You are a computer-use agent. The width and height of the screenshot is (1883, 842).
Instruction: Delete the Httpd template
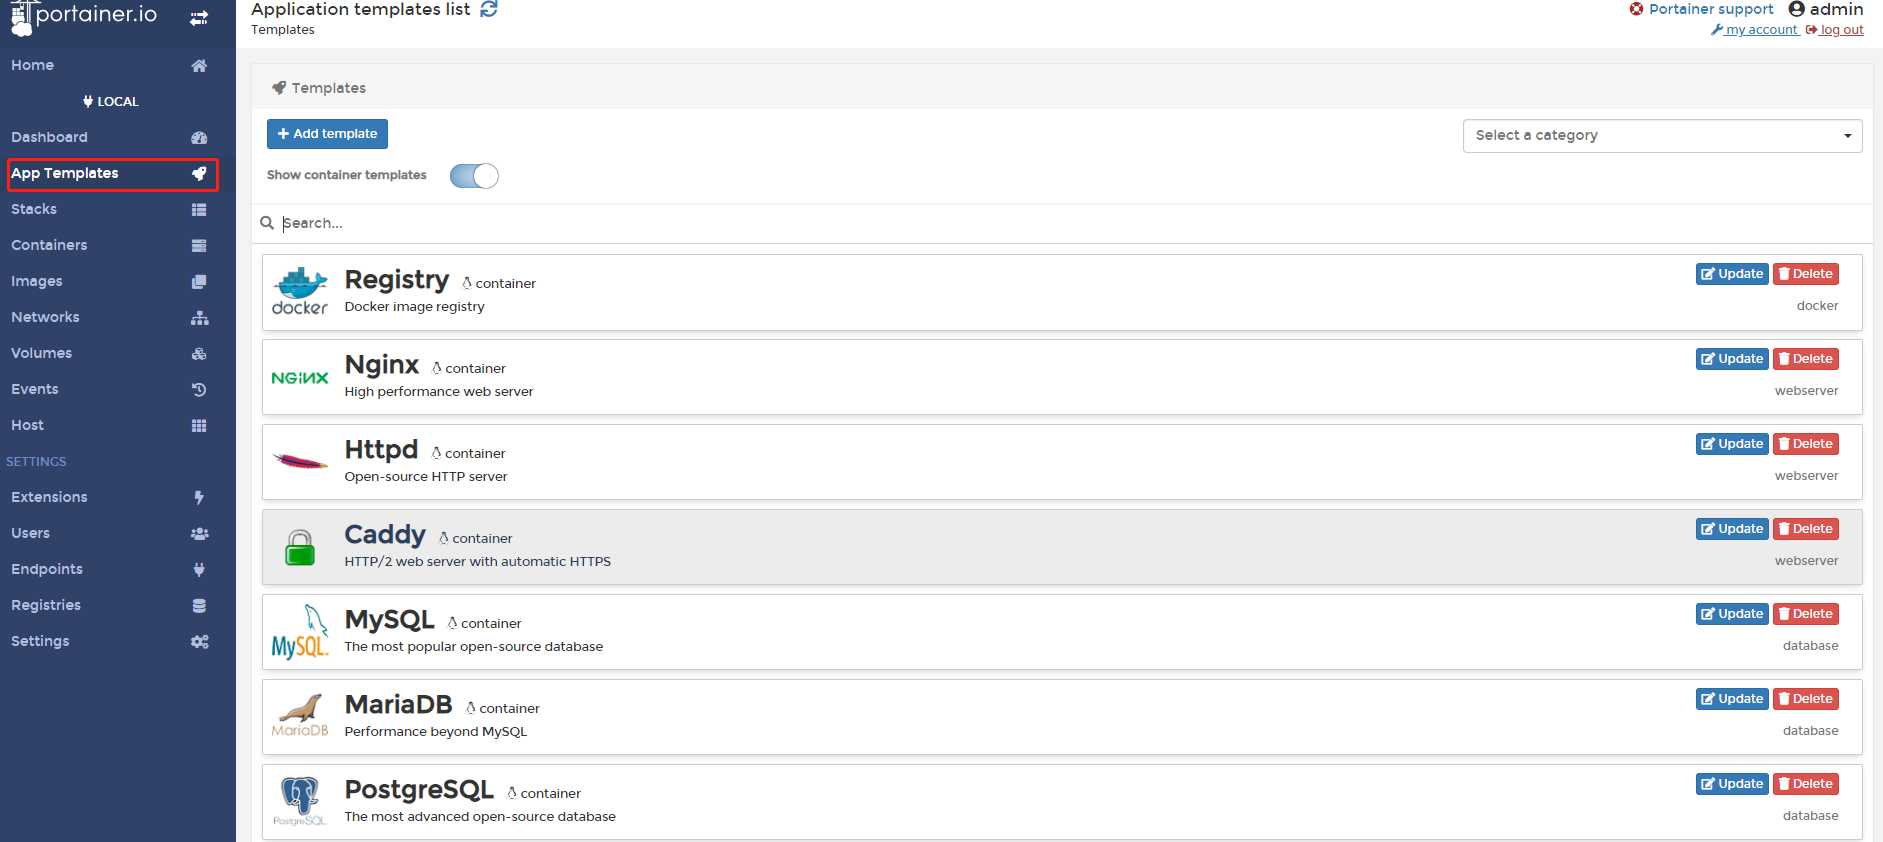click(x=1806, y=444)
